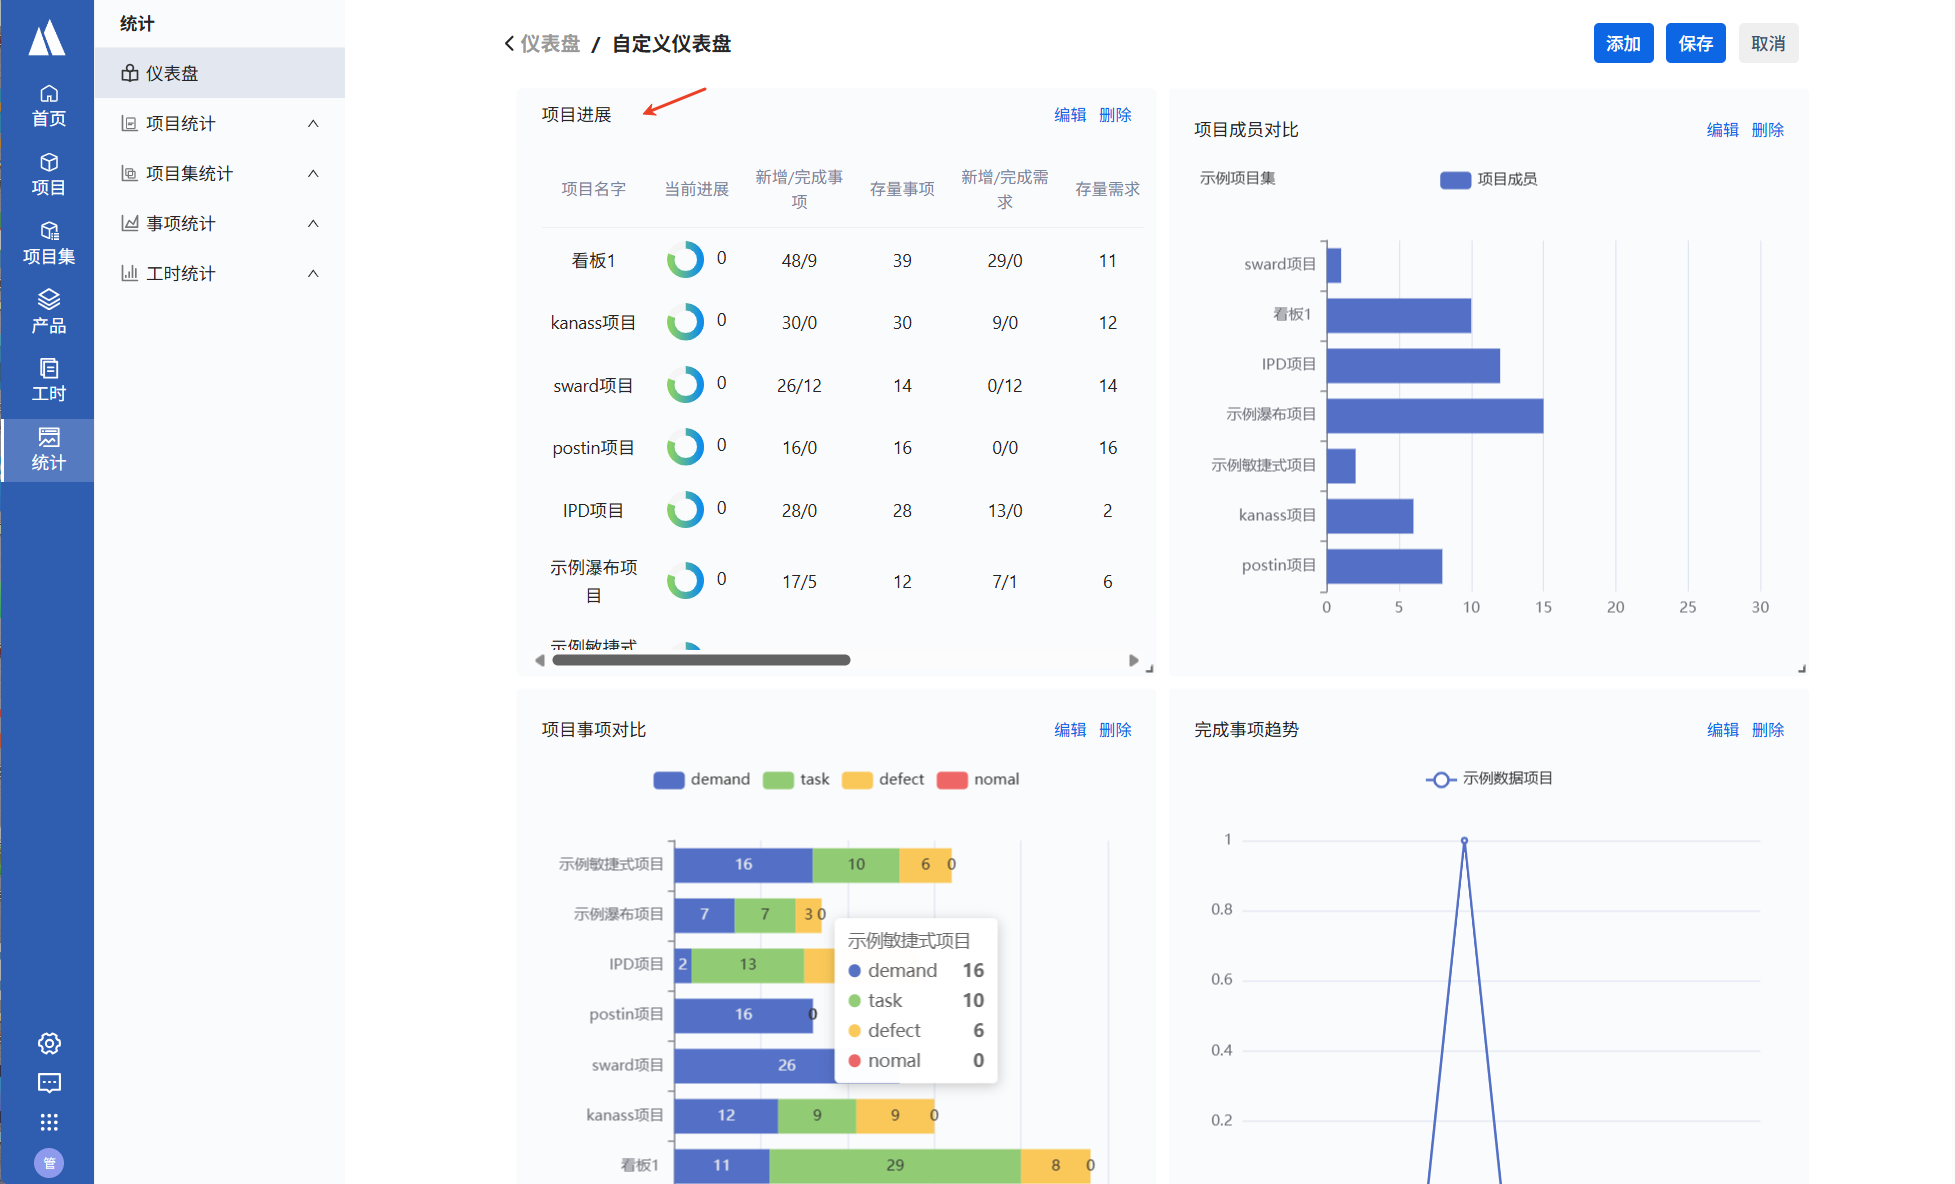Click the user avatar at bottom left

[49, 1162]
